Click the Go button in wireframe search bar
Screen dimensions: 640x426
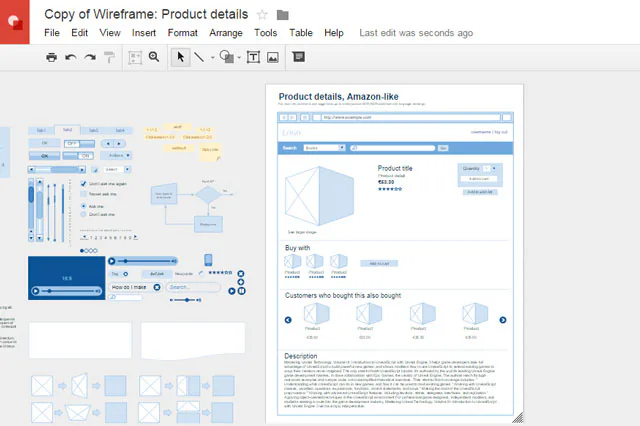click(x=443, y=148)
